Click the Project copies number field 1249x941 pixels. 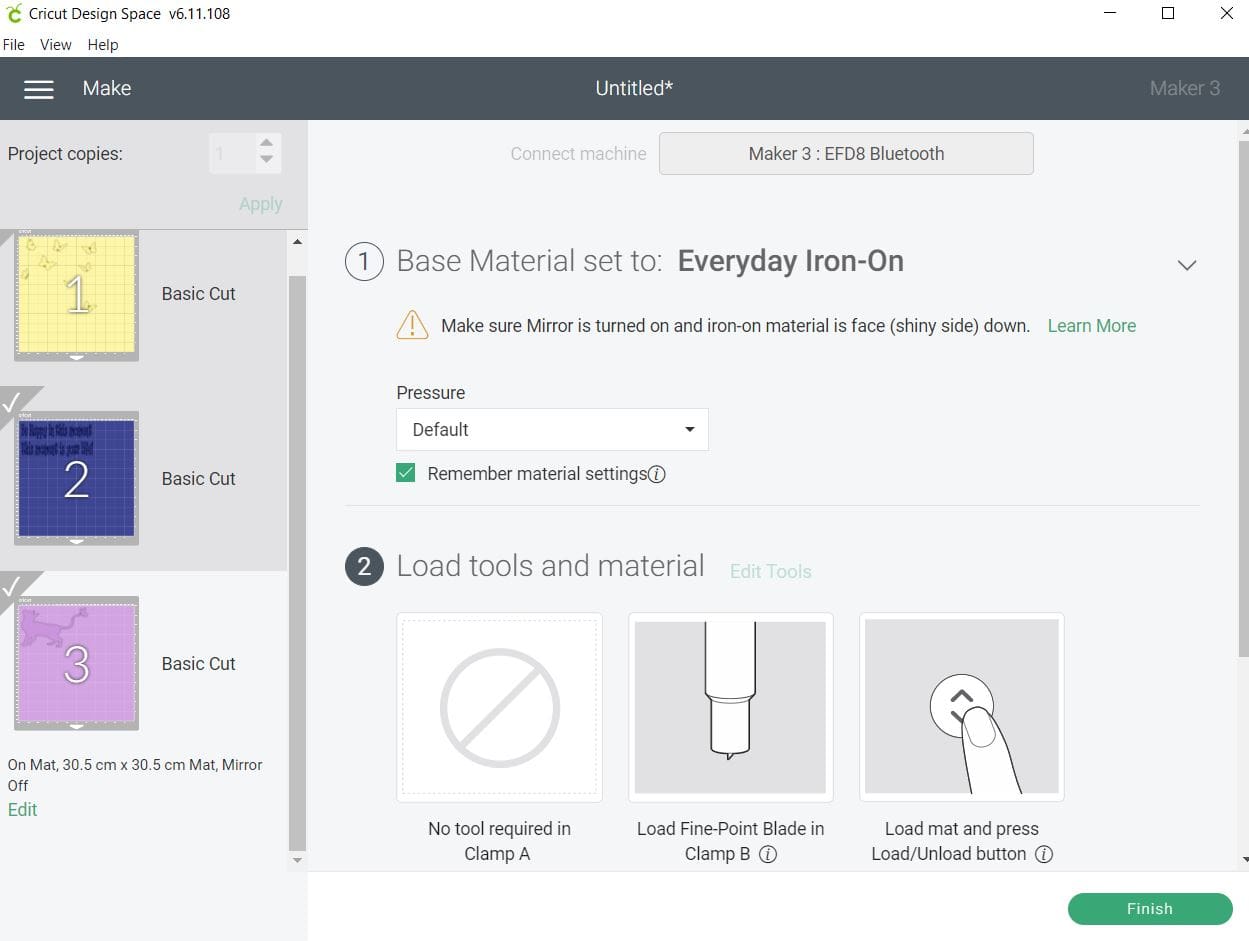coord(232,153)
